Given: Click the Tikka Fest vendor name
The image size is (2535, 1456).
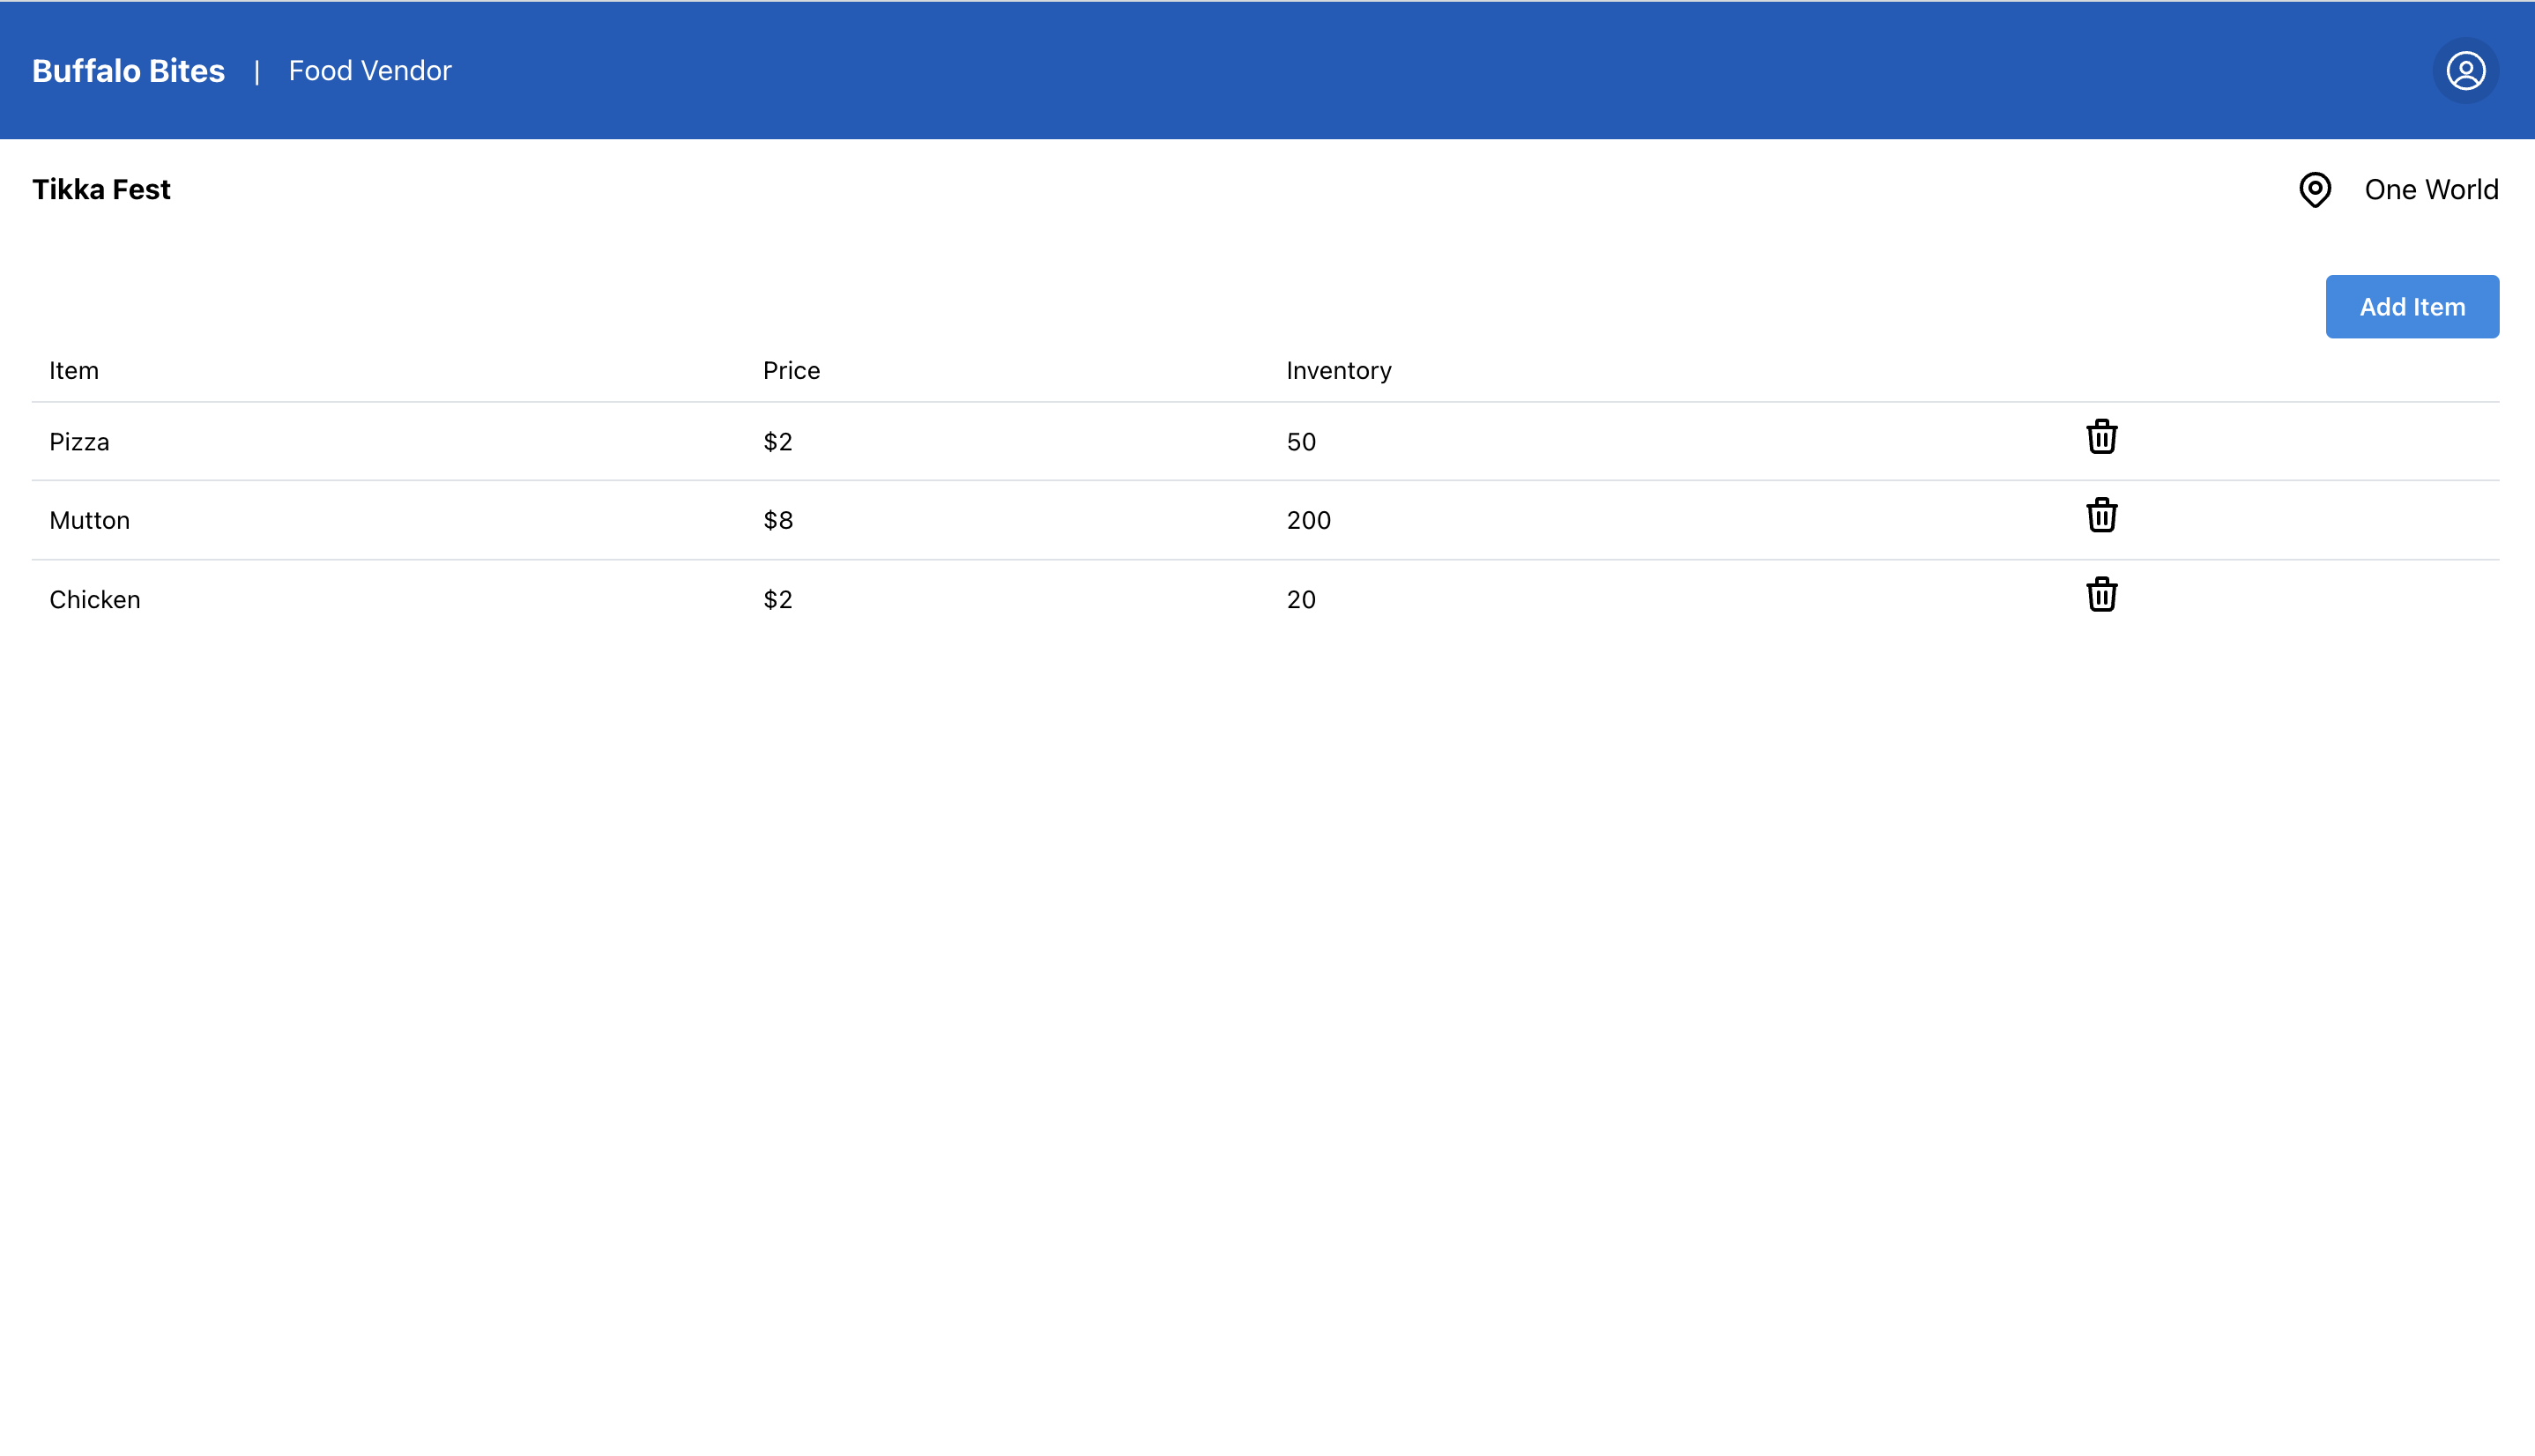Looking at the screenshot, I should (x=101, y=190).
